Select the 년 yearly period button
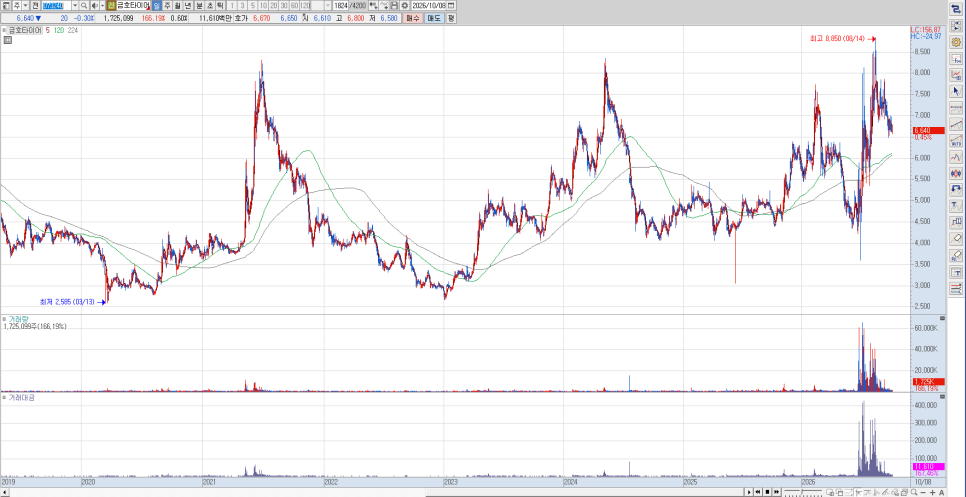The width and height of the screenshot is (966, 497). point(187,5)
